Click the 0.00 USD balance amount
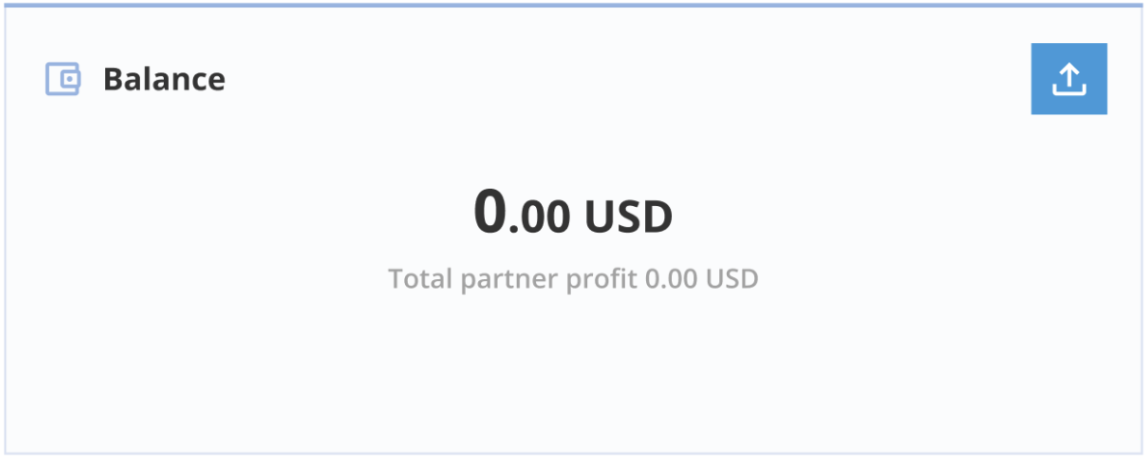1148x458 pixels. [573, 212]
